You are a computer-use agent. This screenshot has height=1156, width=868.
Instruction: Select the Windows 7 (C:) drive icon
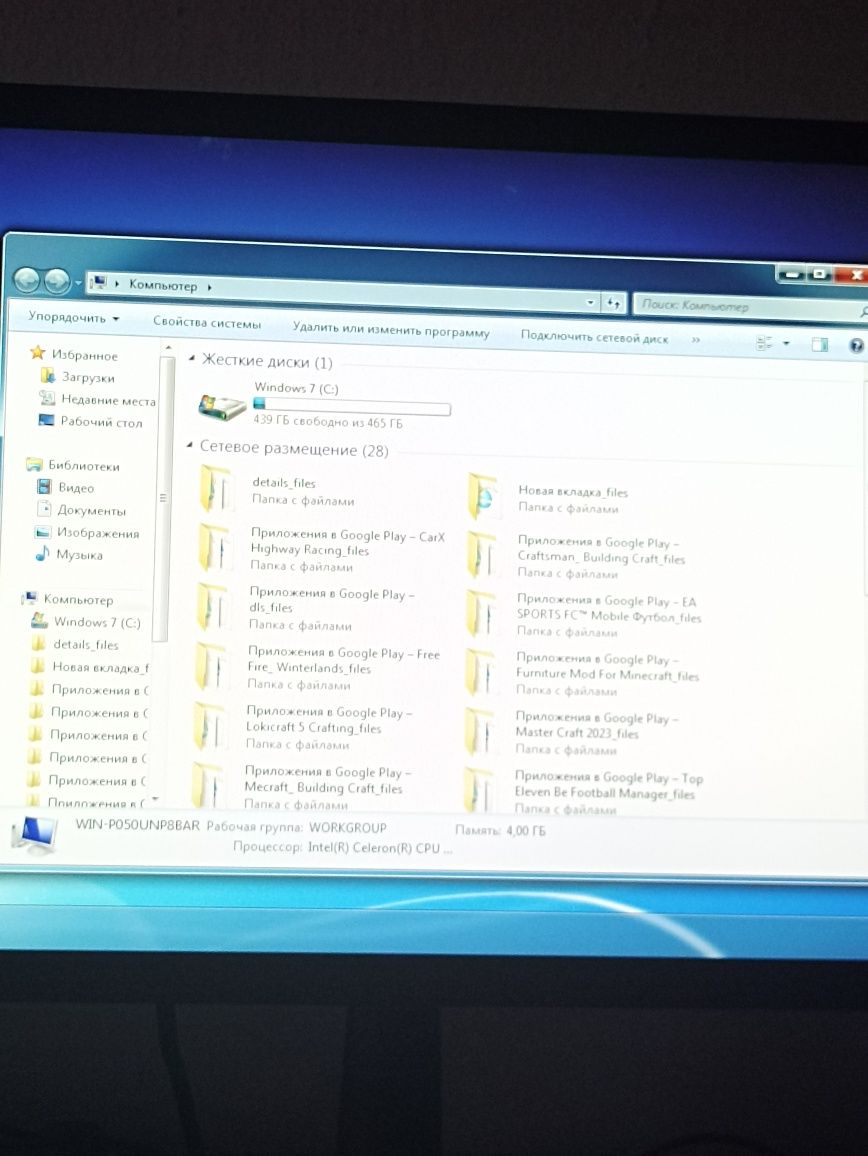(222, 406)
